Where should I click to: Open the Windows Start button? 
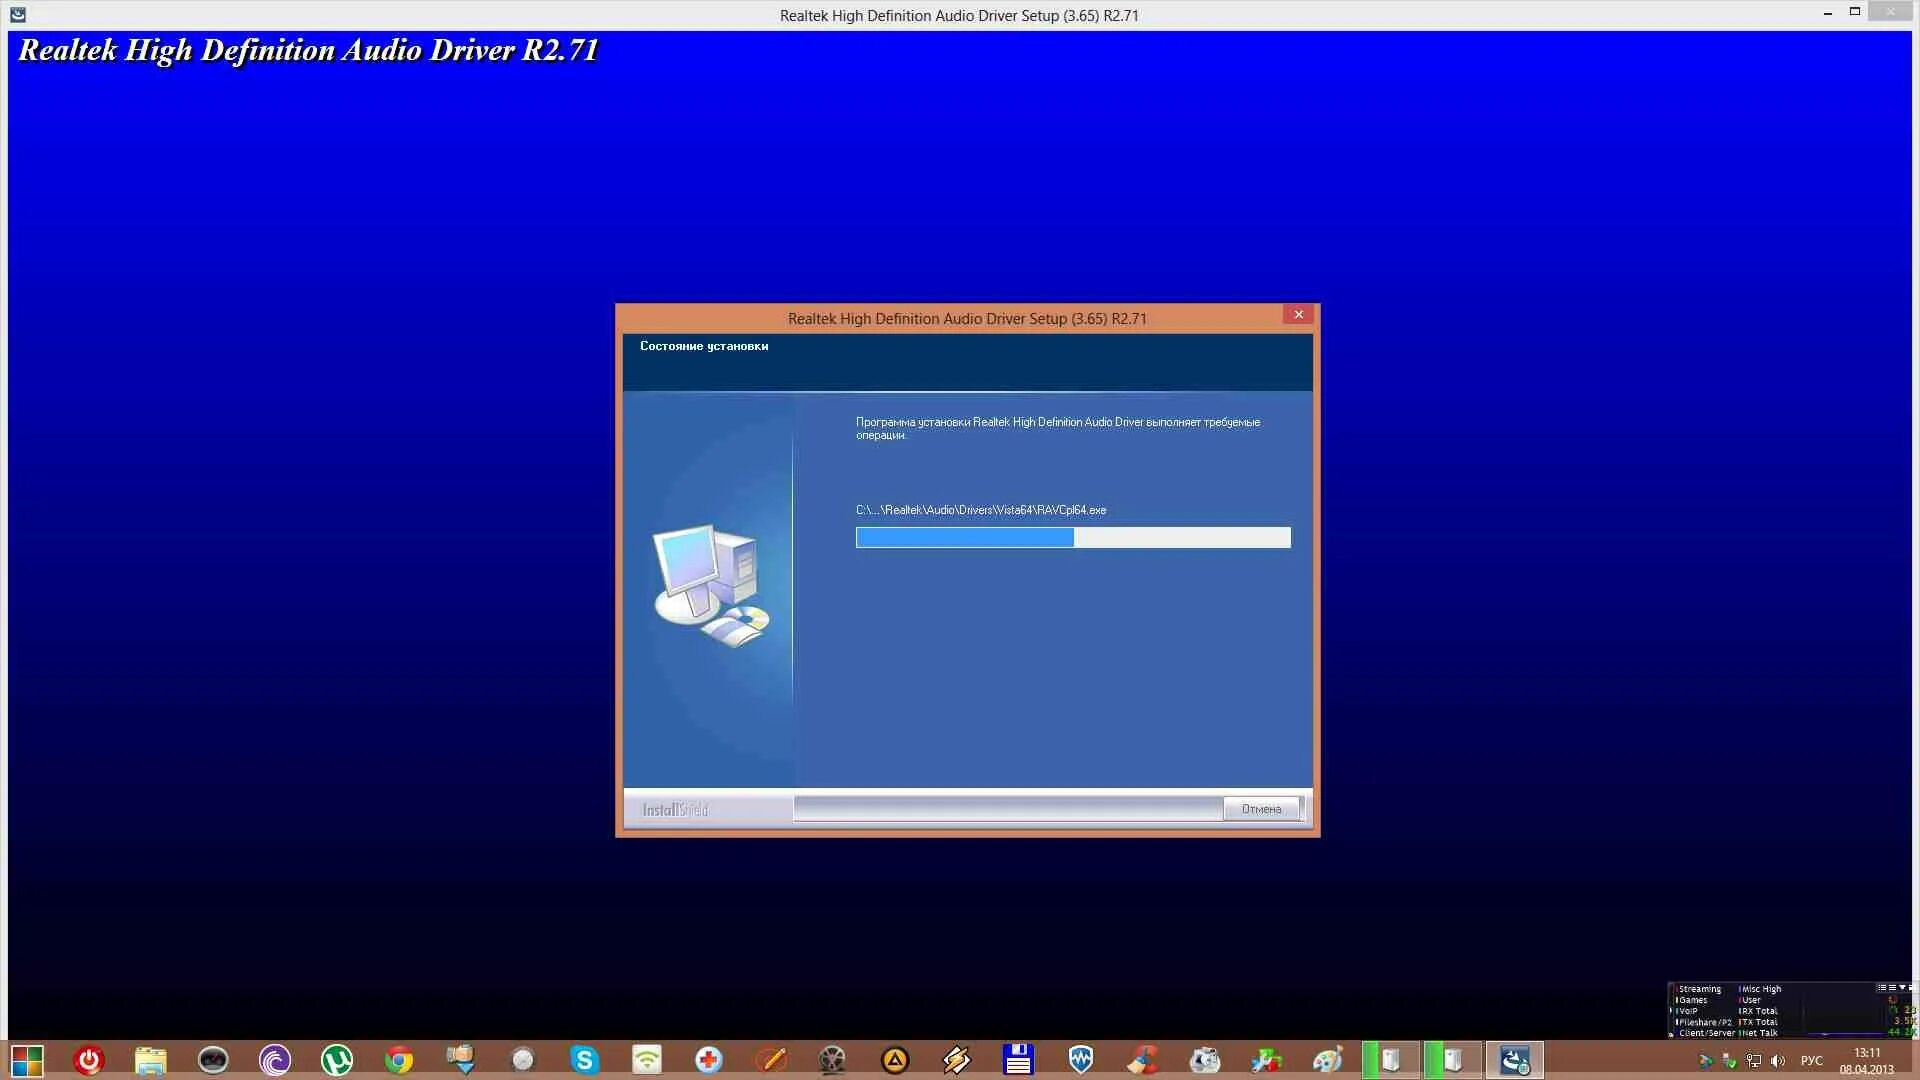pos(27,1060)
